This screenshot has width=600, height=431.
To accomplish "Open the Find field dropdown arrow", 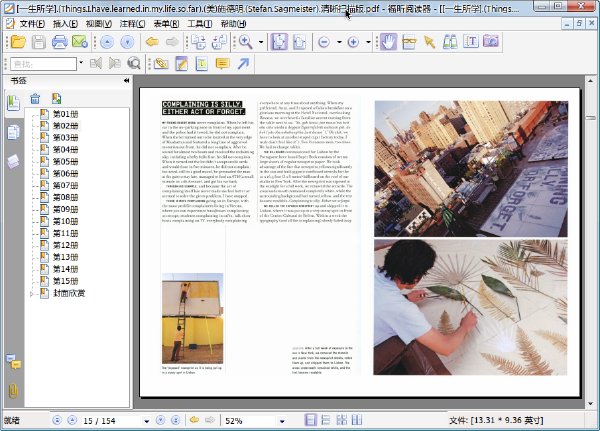I will [81, 63].
